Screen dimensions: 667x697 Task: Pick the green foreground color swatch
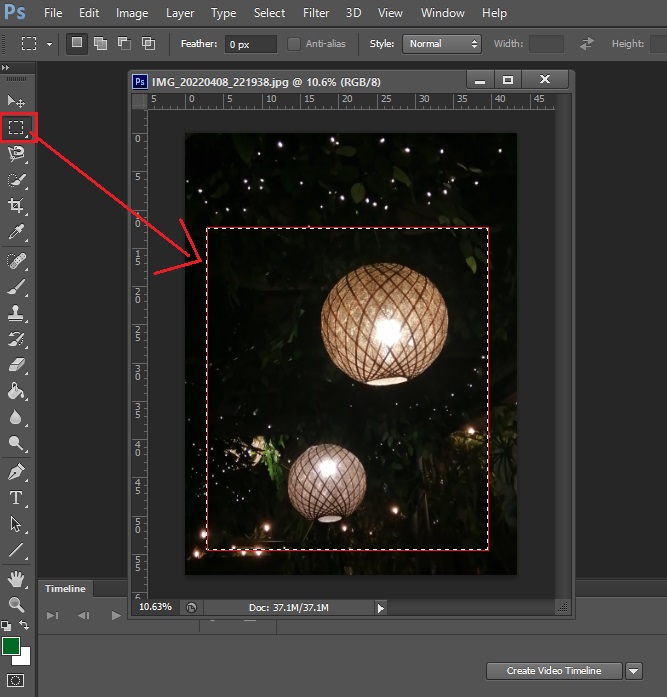pos(10,646)
